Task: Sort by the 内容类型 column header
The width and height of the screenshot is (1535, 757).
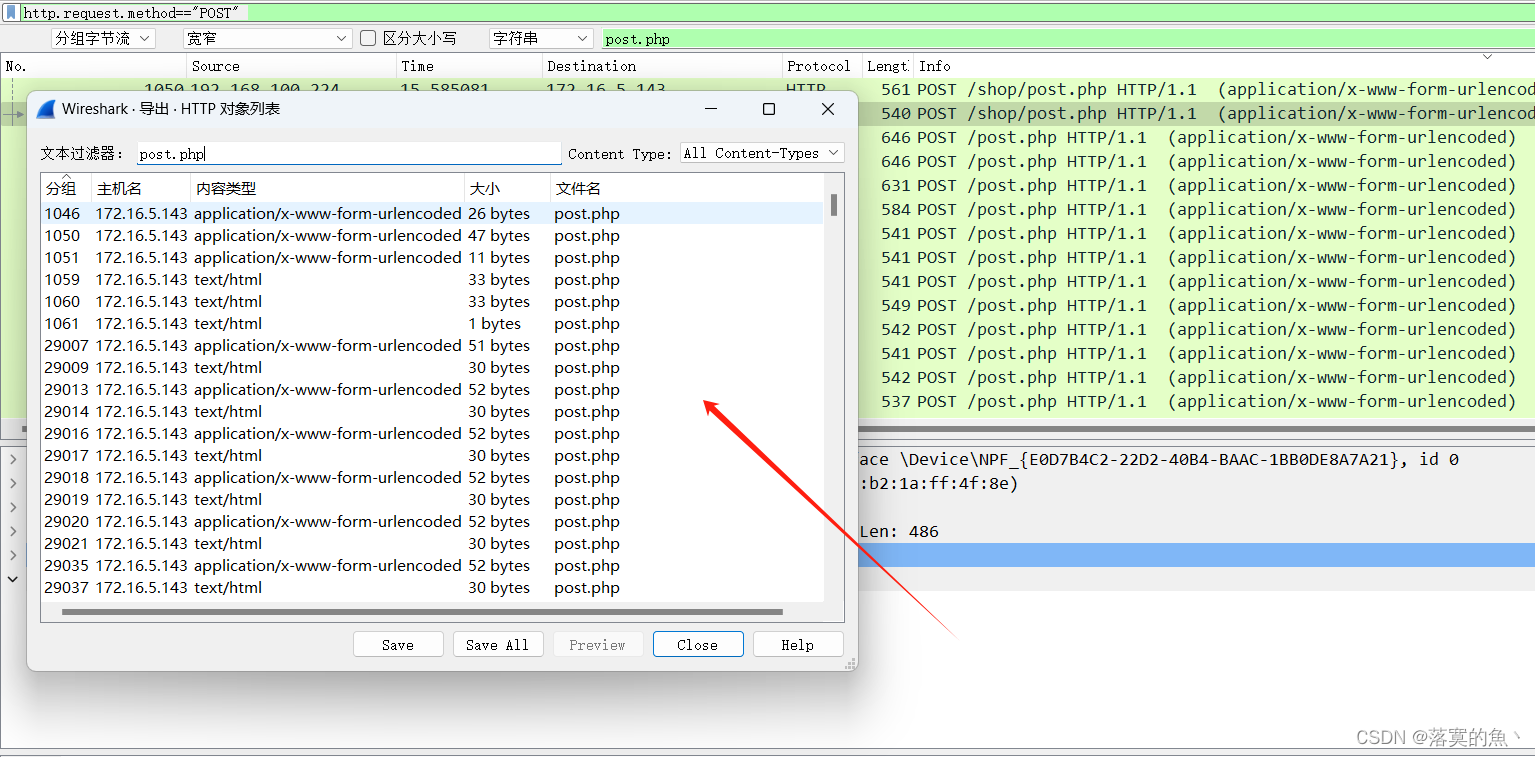Action: (x=328, y=188)
